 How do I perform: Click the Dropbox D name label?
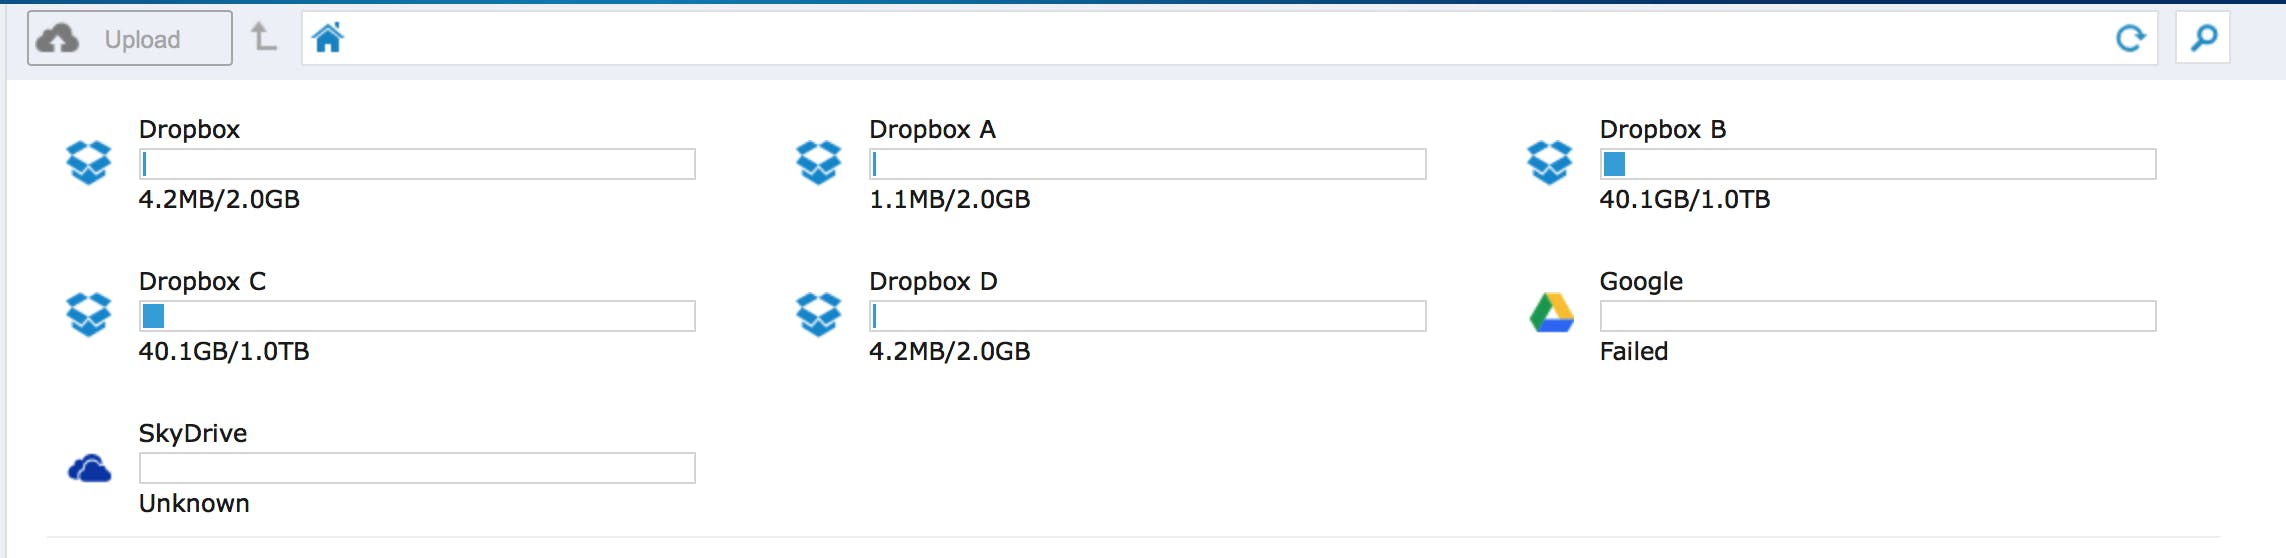(x=932, y=281)
